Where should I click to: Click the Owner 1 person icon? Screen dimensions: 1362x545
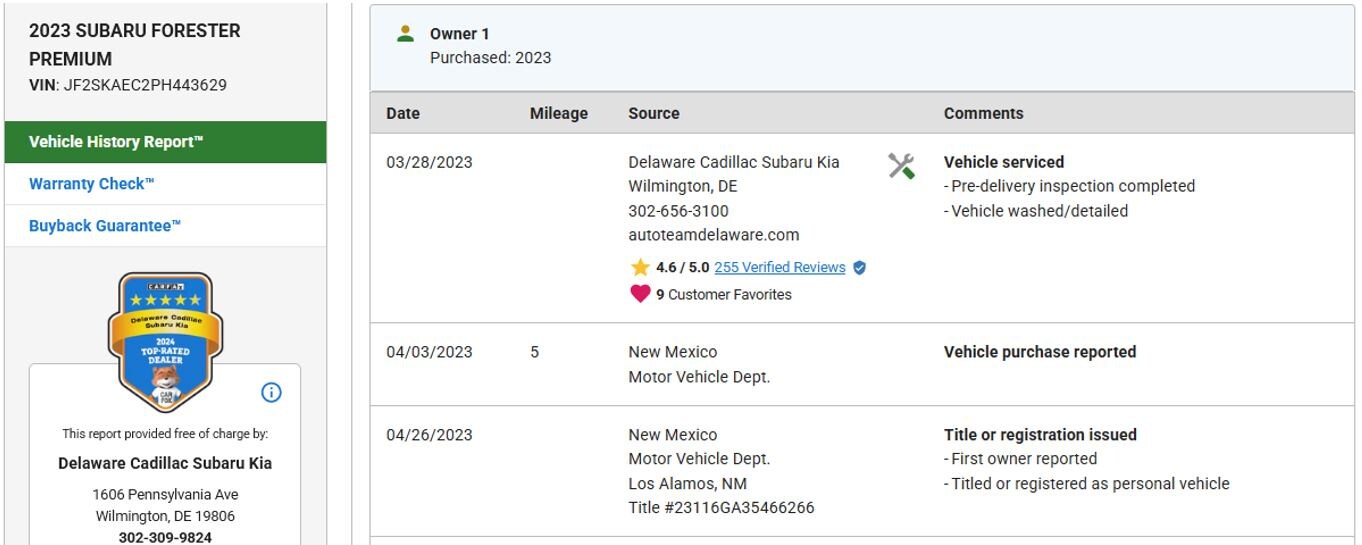pos(405,34)
